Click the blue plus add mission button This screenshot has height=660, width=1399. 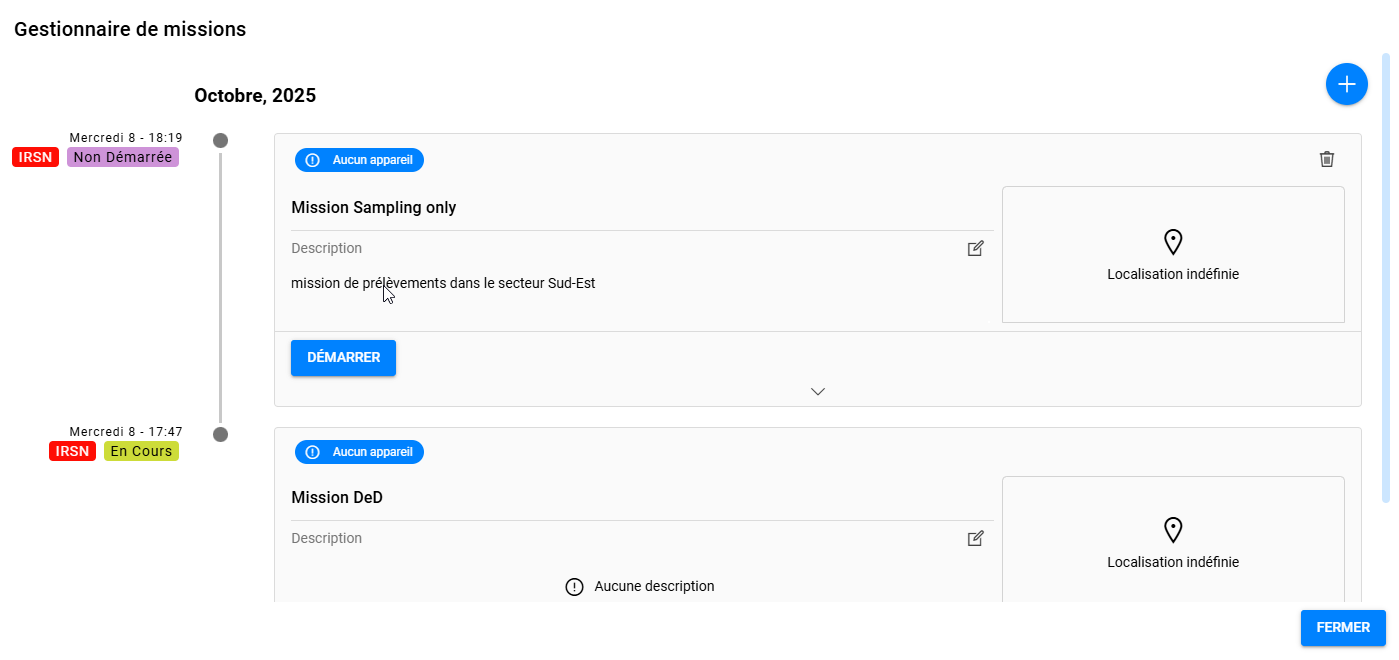tap(1346, 84)
